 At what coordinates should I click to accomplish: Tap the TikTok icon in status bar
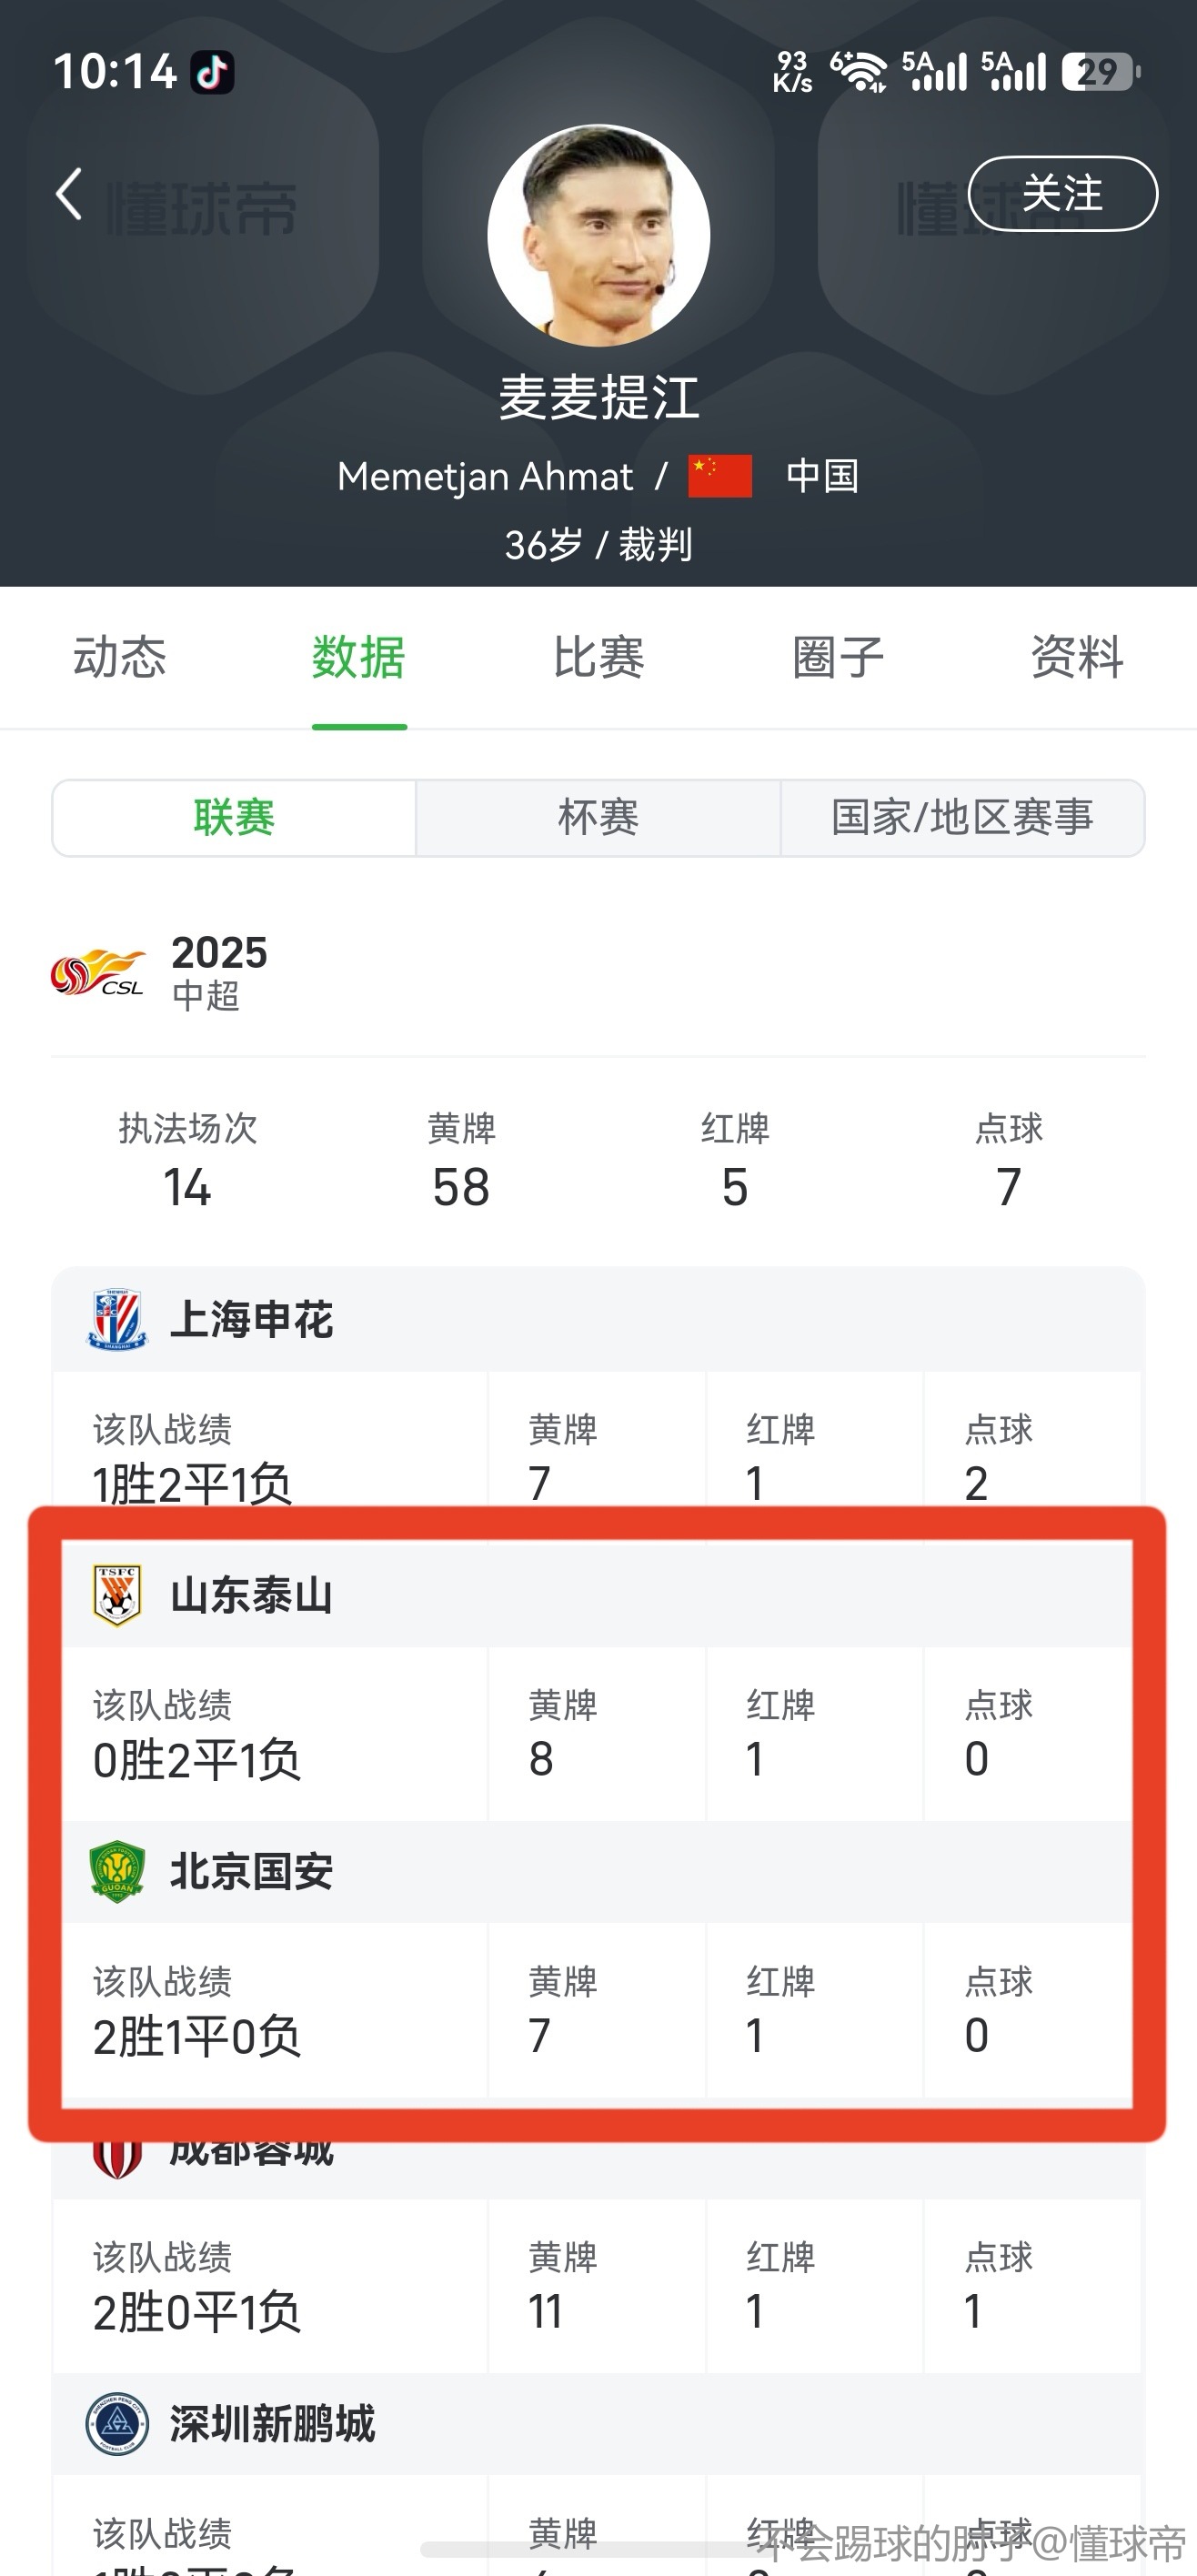click(212, 72)
